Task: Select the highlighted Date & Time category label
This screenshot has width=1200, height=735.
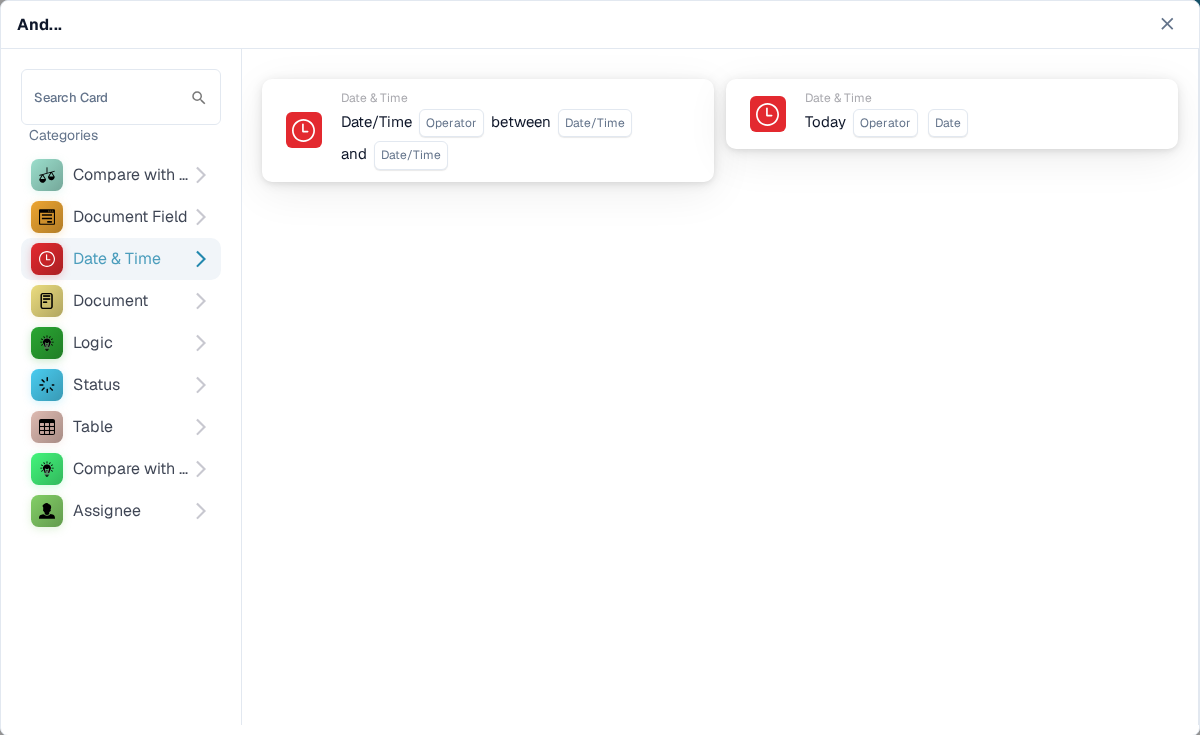Action: point(117,259)
